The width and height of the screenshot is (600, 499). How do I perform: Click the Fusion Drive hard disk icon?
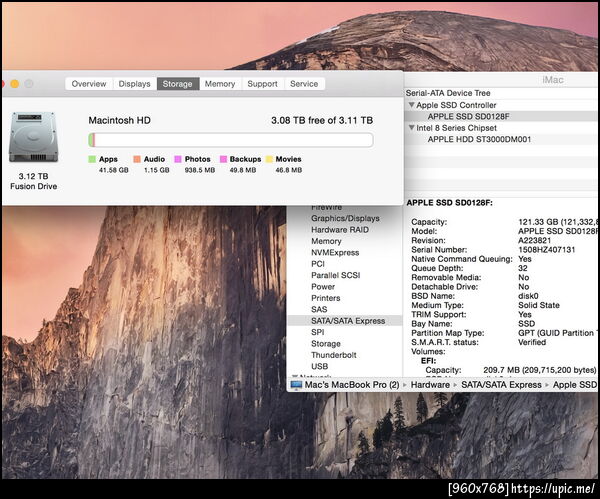34,137
